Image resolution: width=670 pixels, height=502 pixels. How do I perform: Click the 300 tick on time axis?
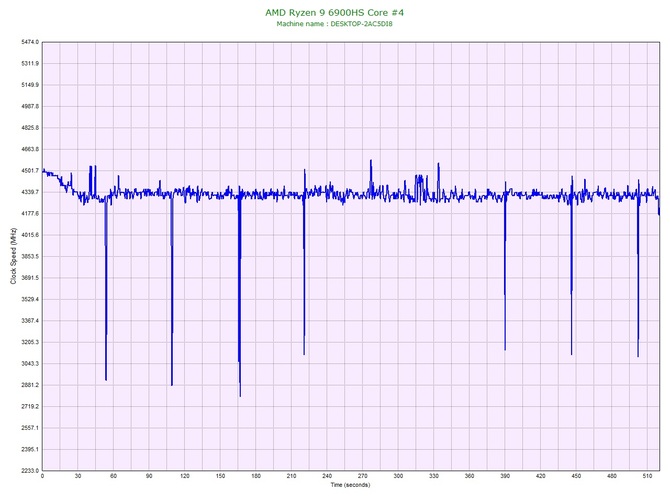point(398,476)
